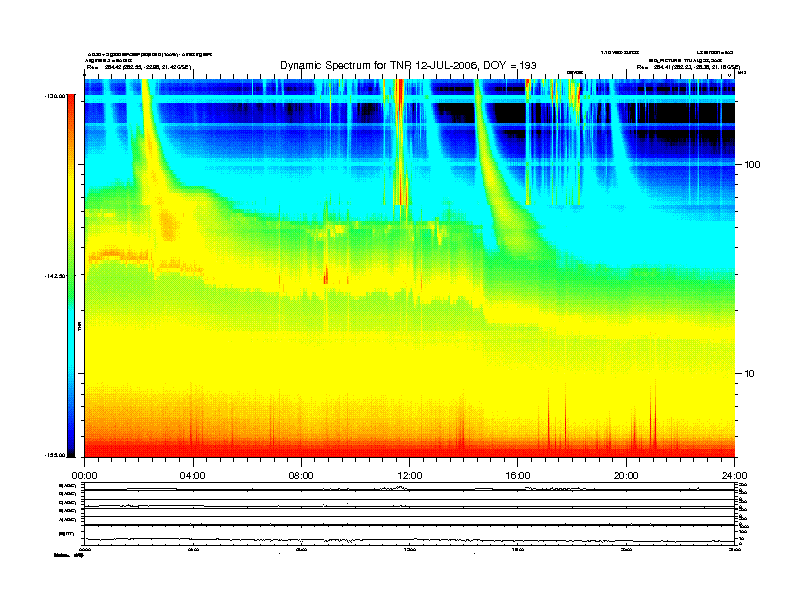Click the '-142.50' color bar label
The image size is (792, 612).
[x=55, y=276]
